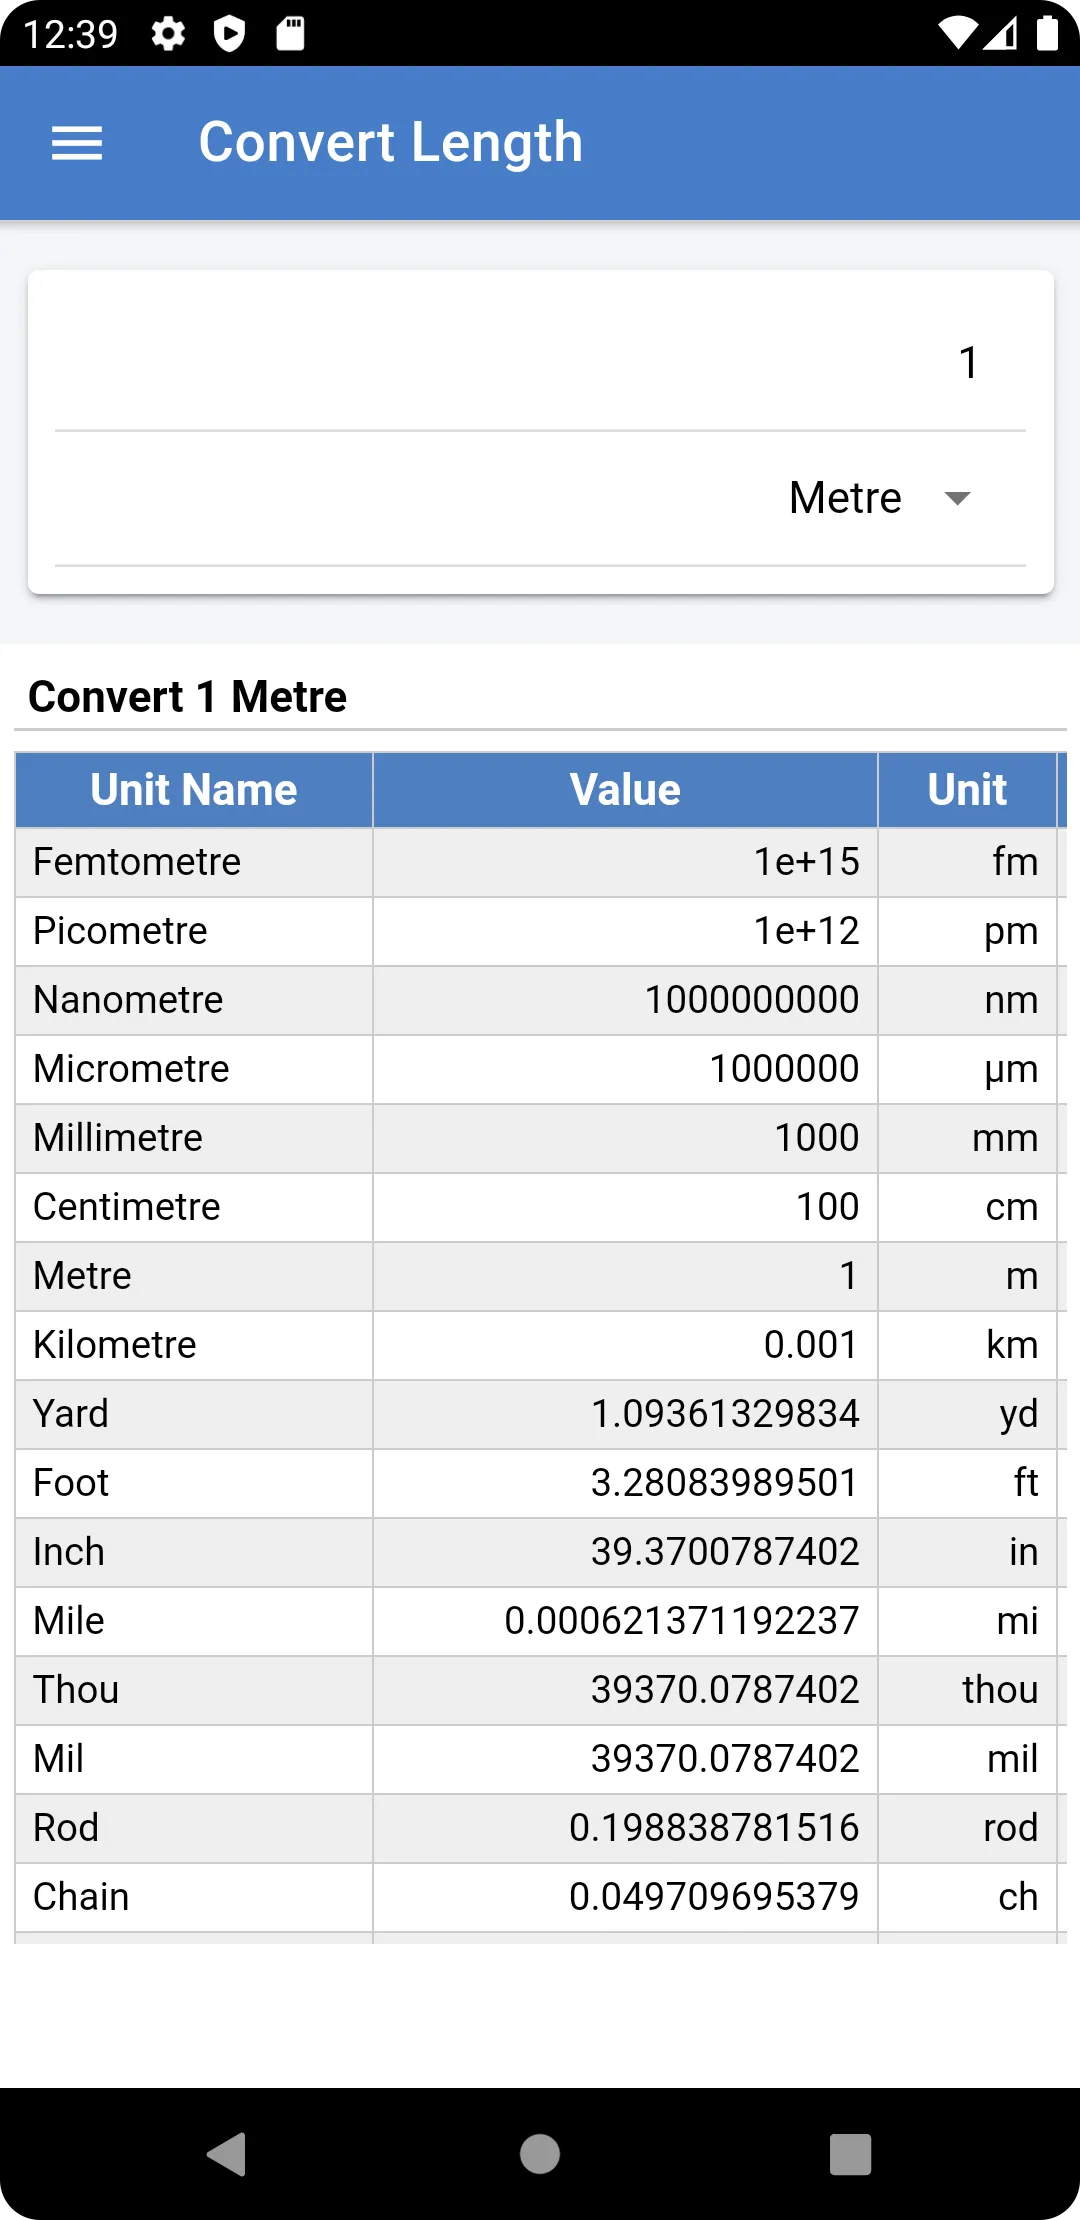Select the Yard row name

[71, 1414]
